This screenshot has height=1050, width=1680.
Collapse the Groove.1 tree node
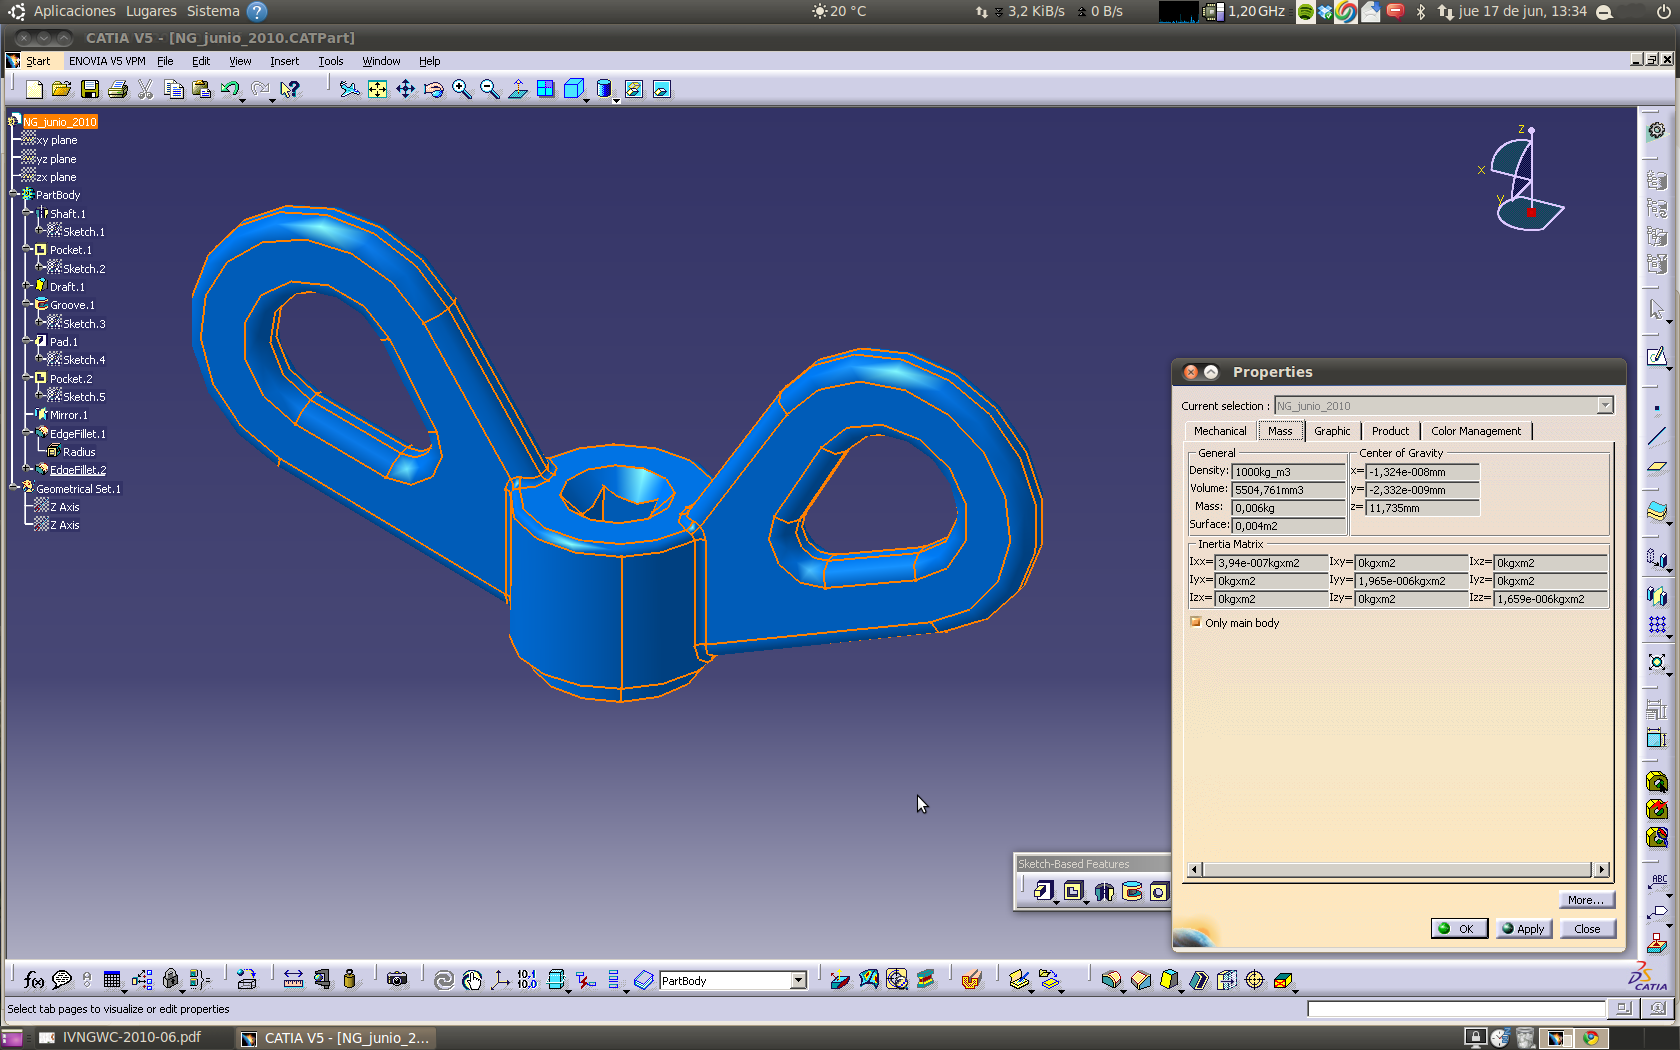point(27,304)
